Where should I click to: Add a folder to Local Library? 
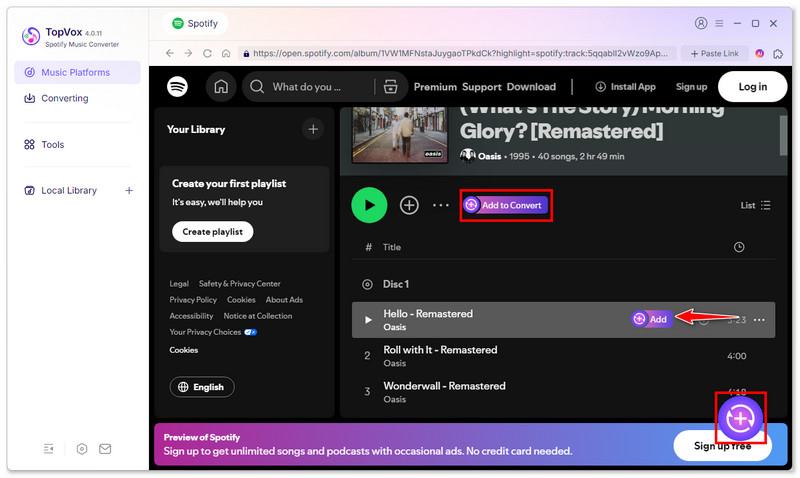[x=129, y=190]
